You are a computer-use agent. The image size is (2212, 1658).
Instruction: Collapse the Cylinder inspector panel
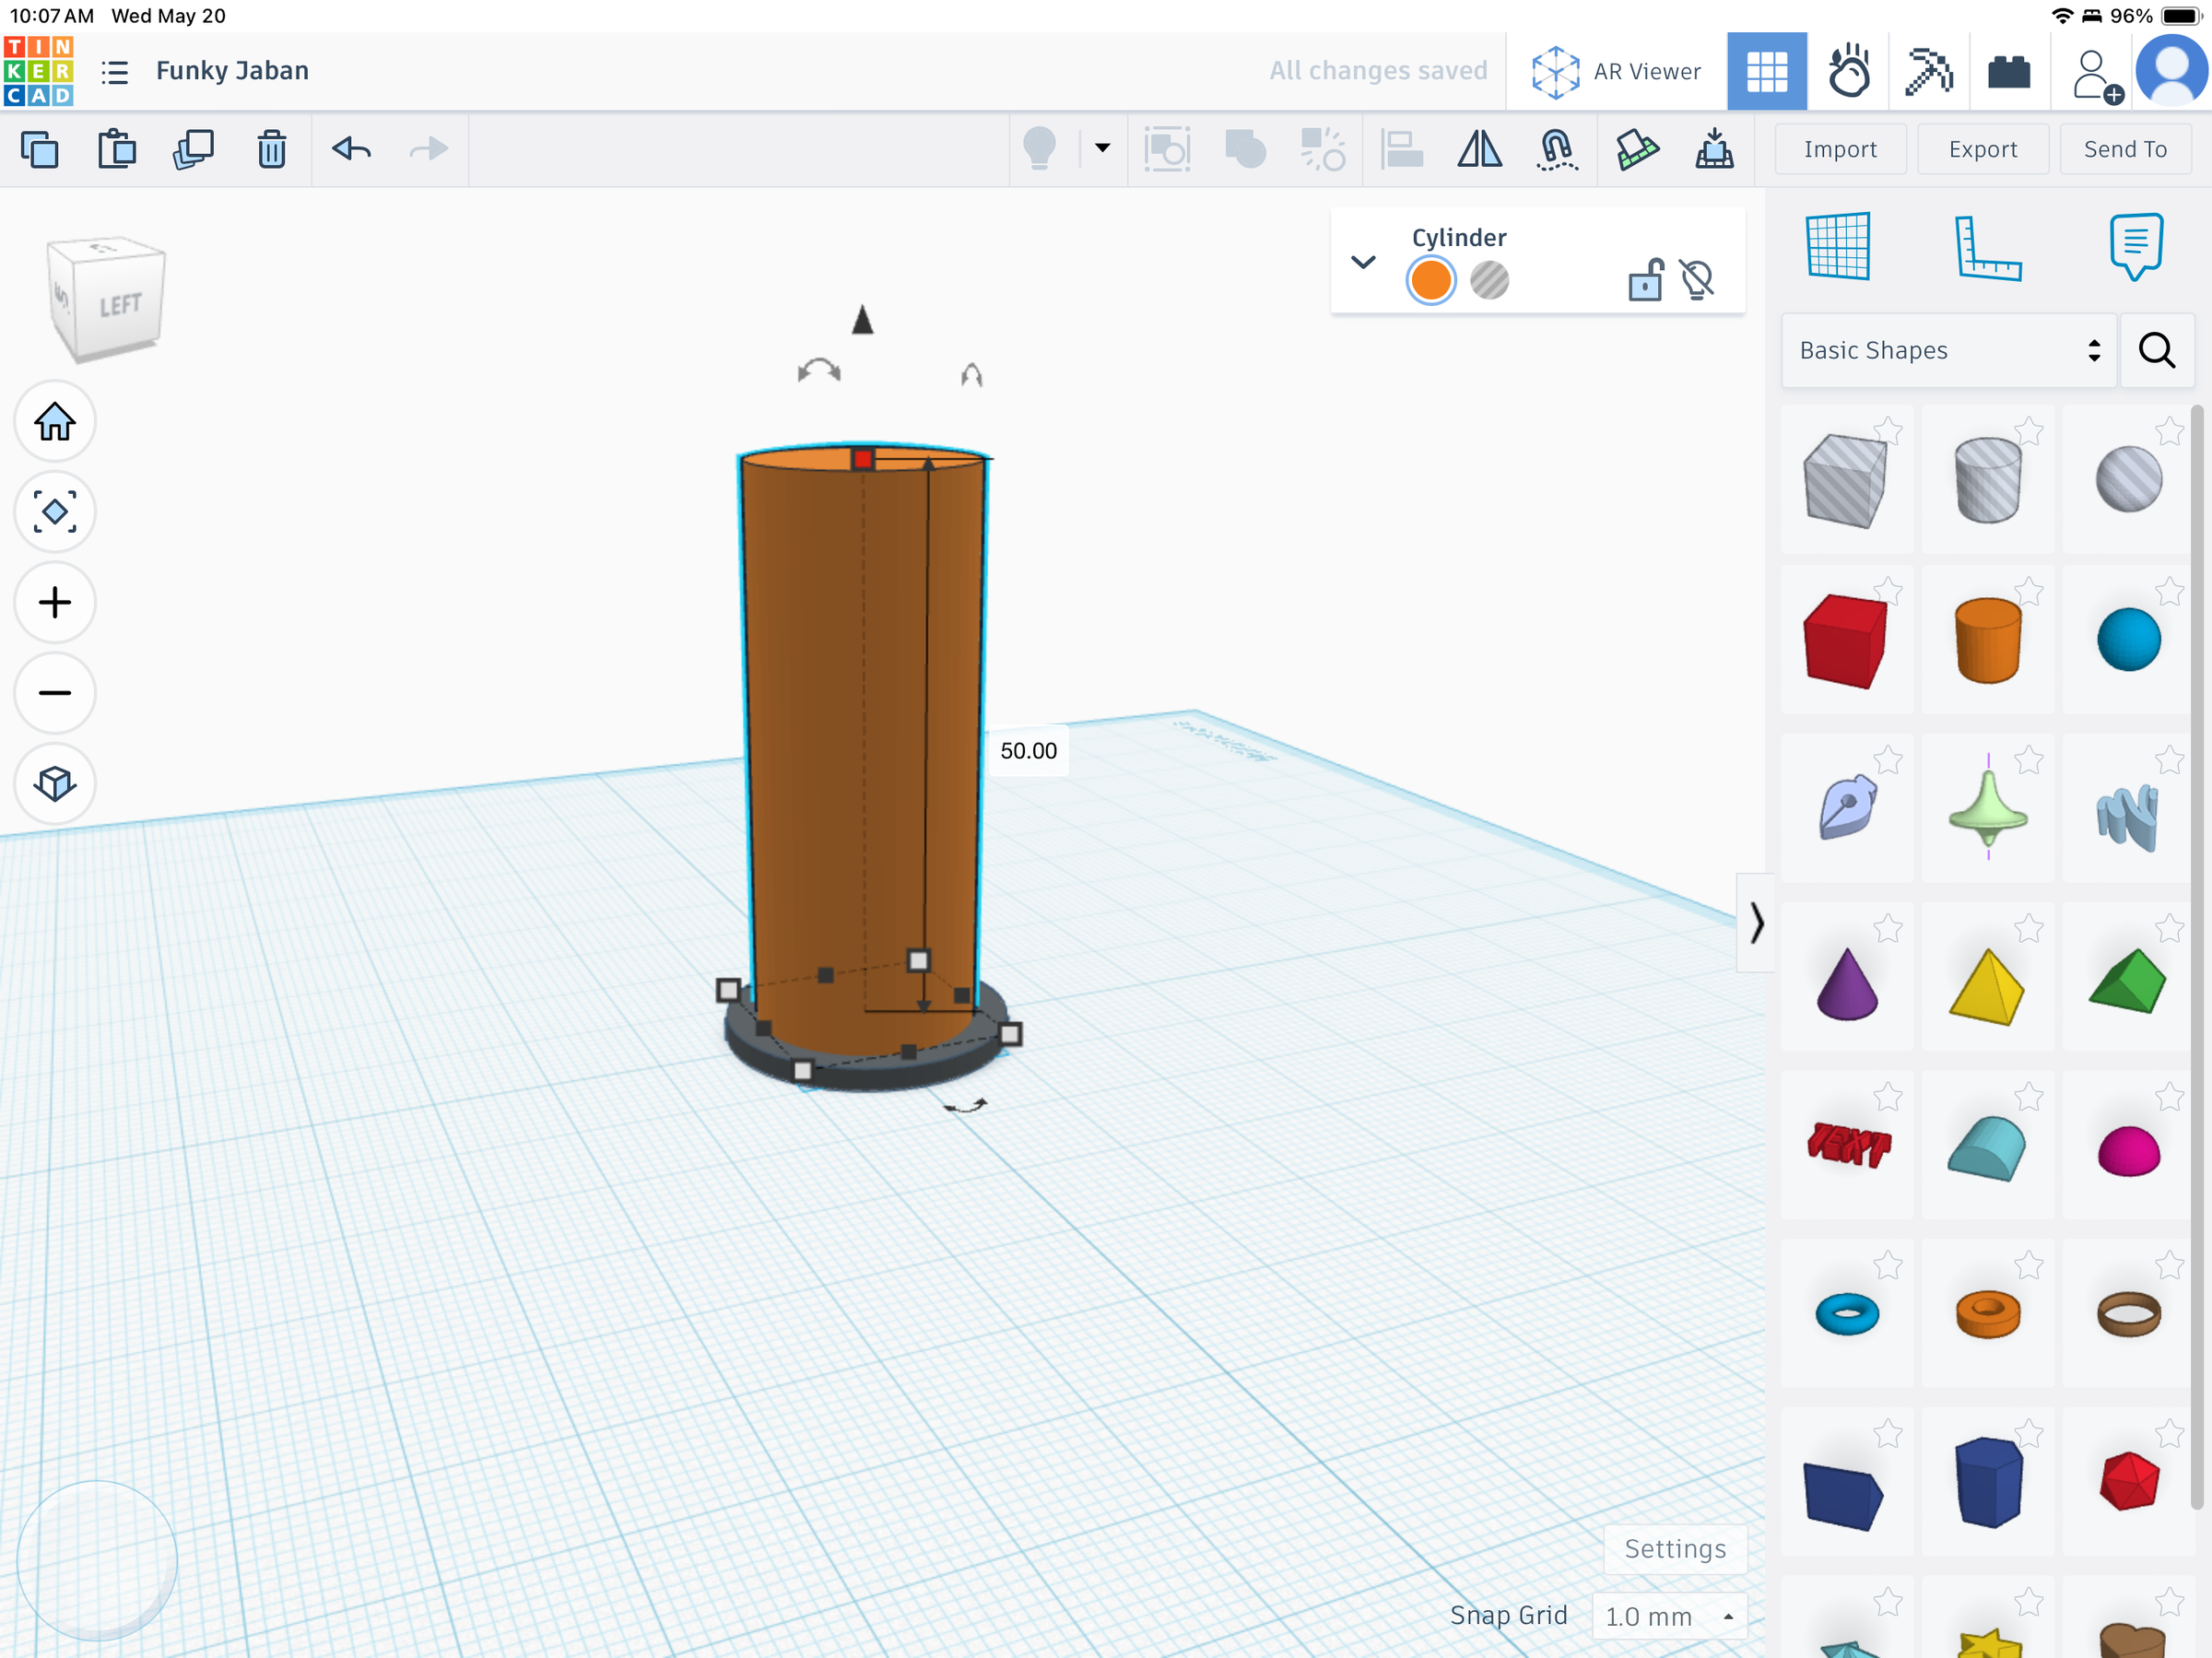(1363, 262)
